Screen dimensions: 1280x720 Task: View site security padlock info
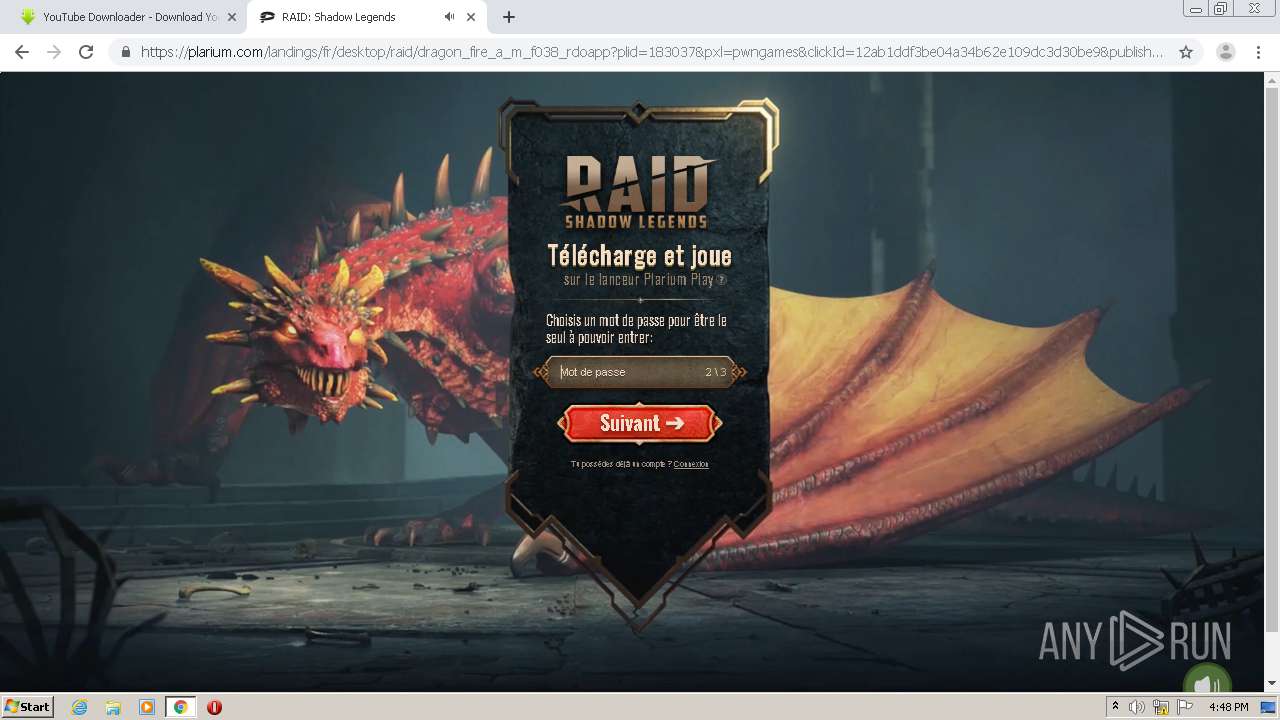[x=126, y=52]
